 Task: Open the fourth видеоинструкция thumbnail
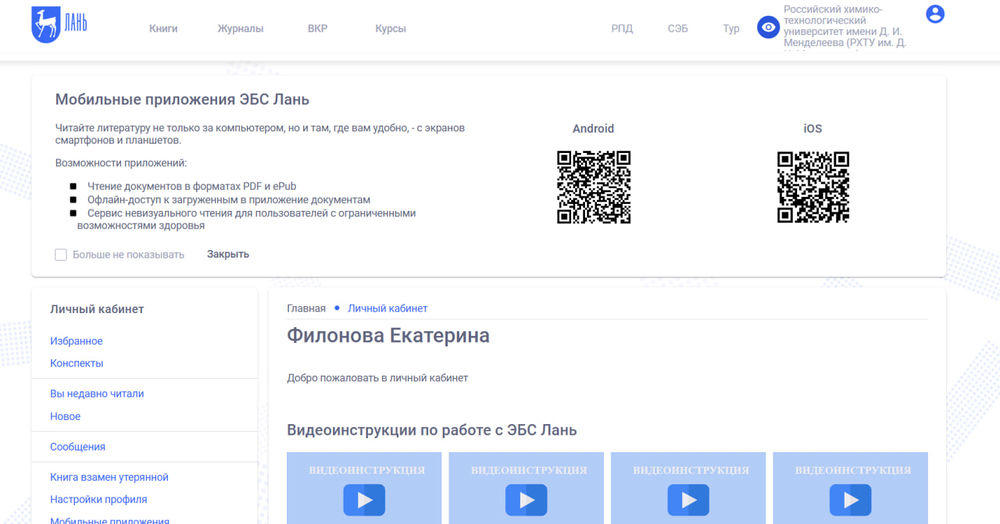[850, 490]
